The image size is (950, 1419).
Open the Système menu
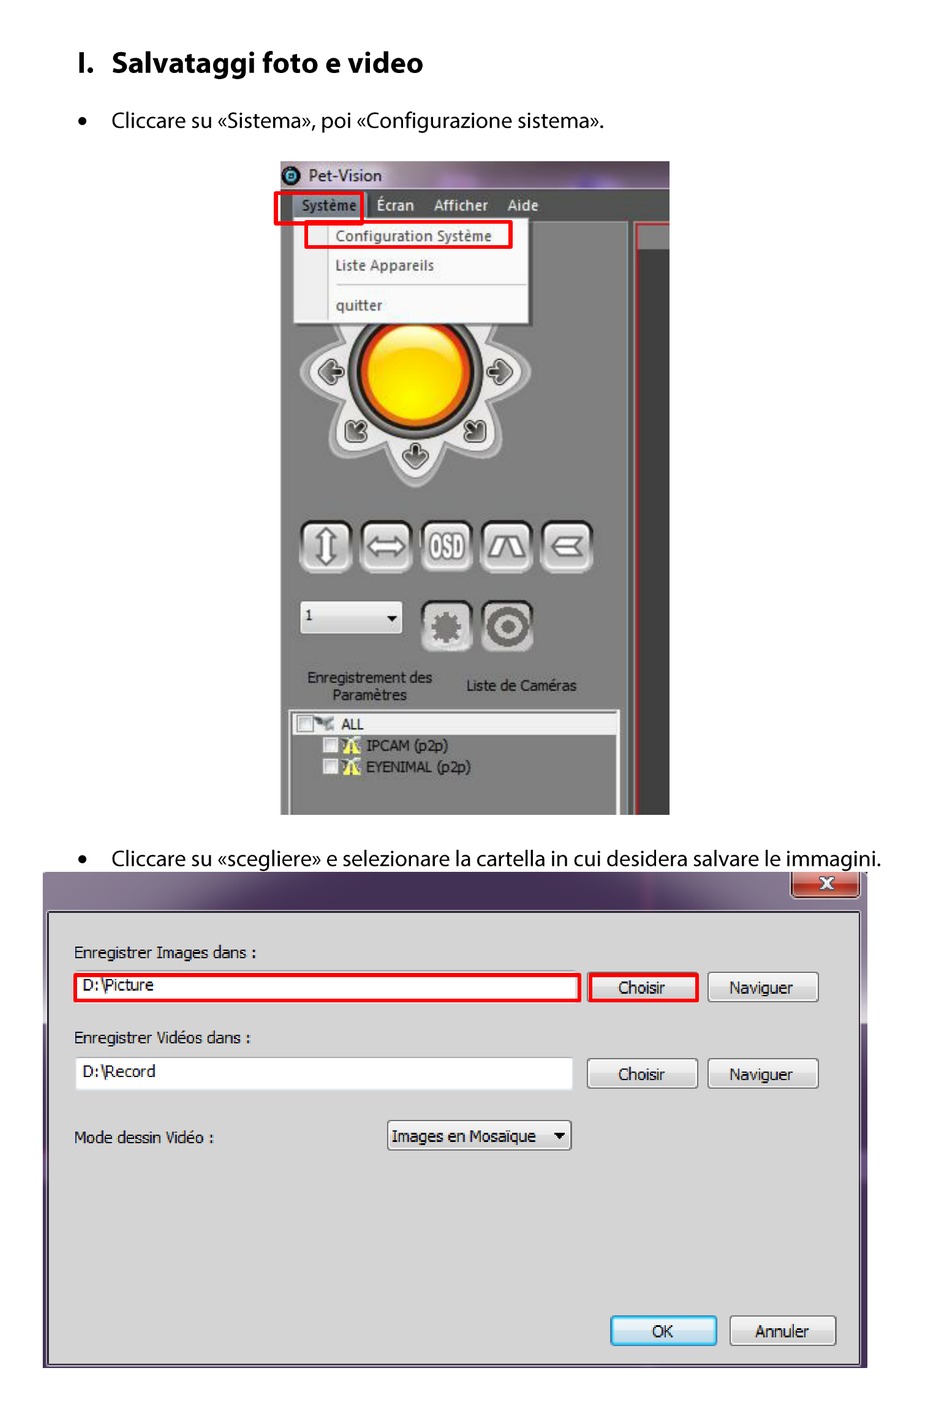[x=329, y=206]
